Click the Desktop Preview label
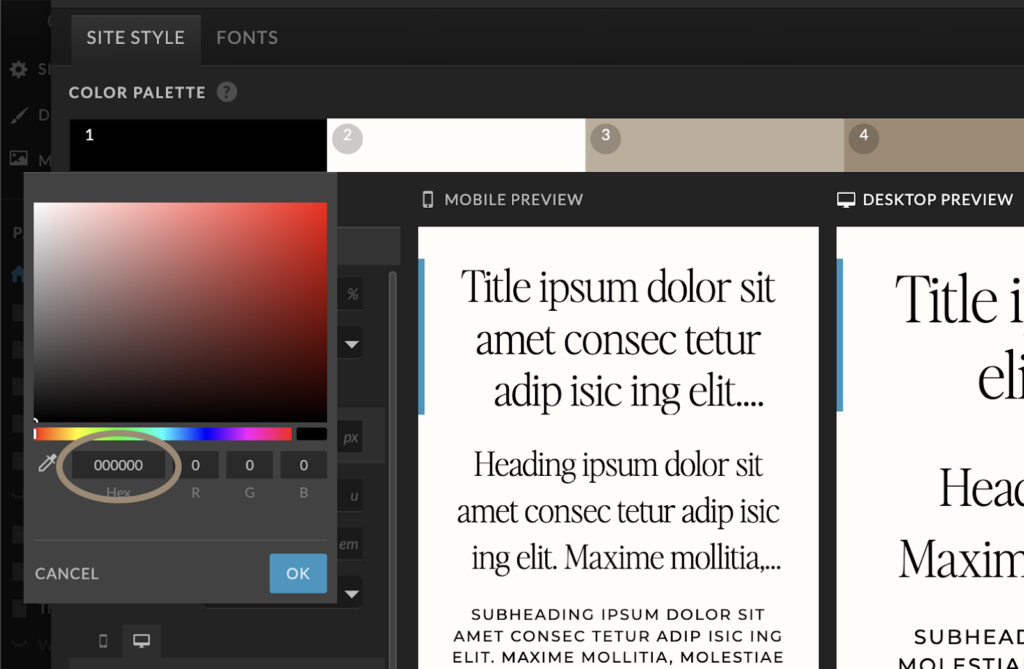1024x669 pixels. pyautogui.click(x=937, y=199)
